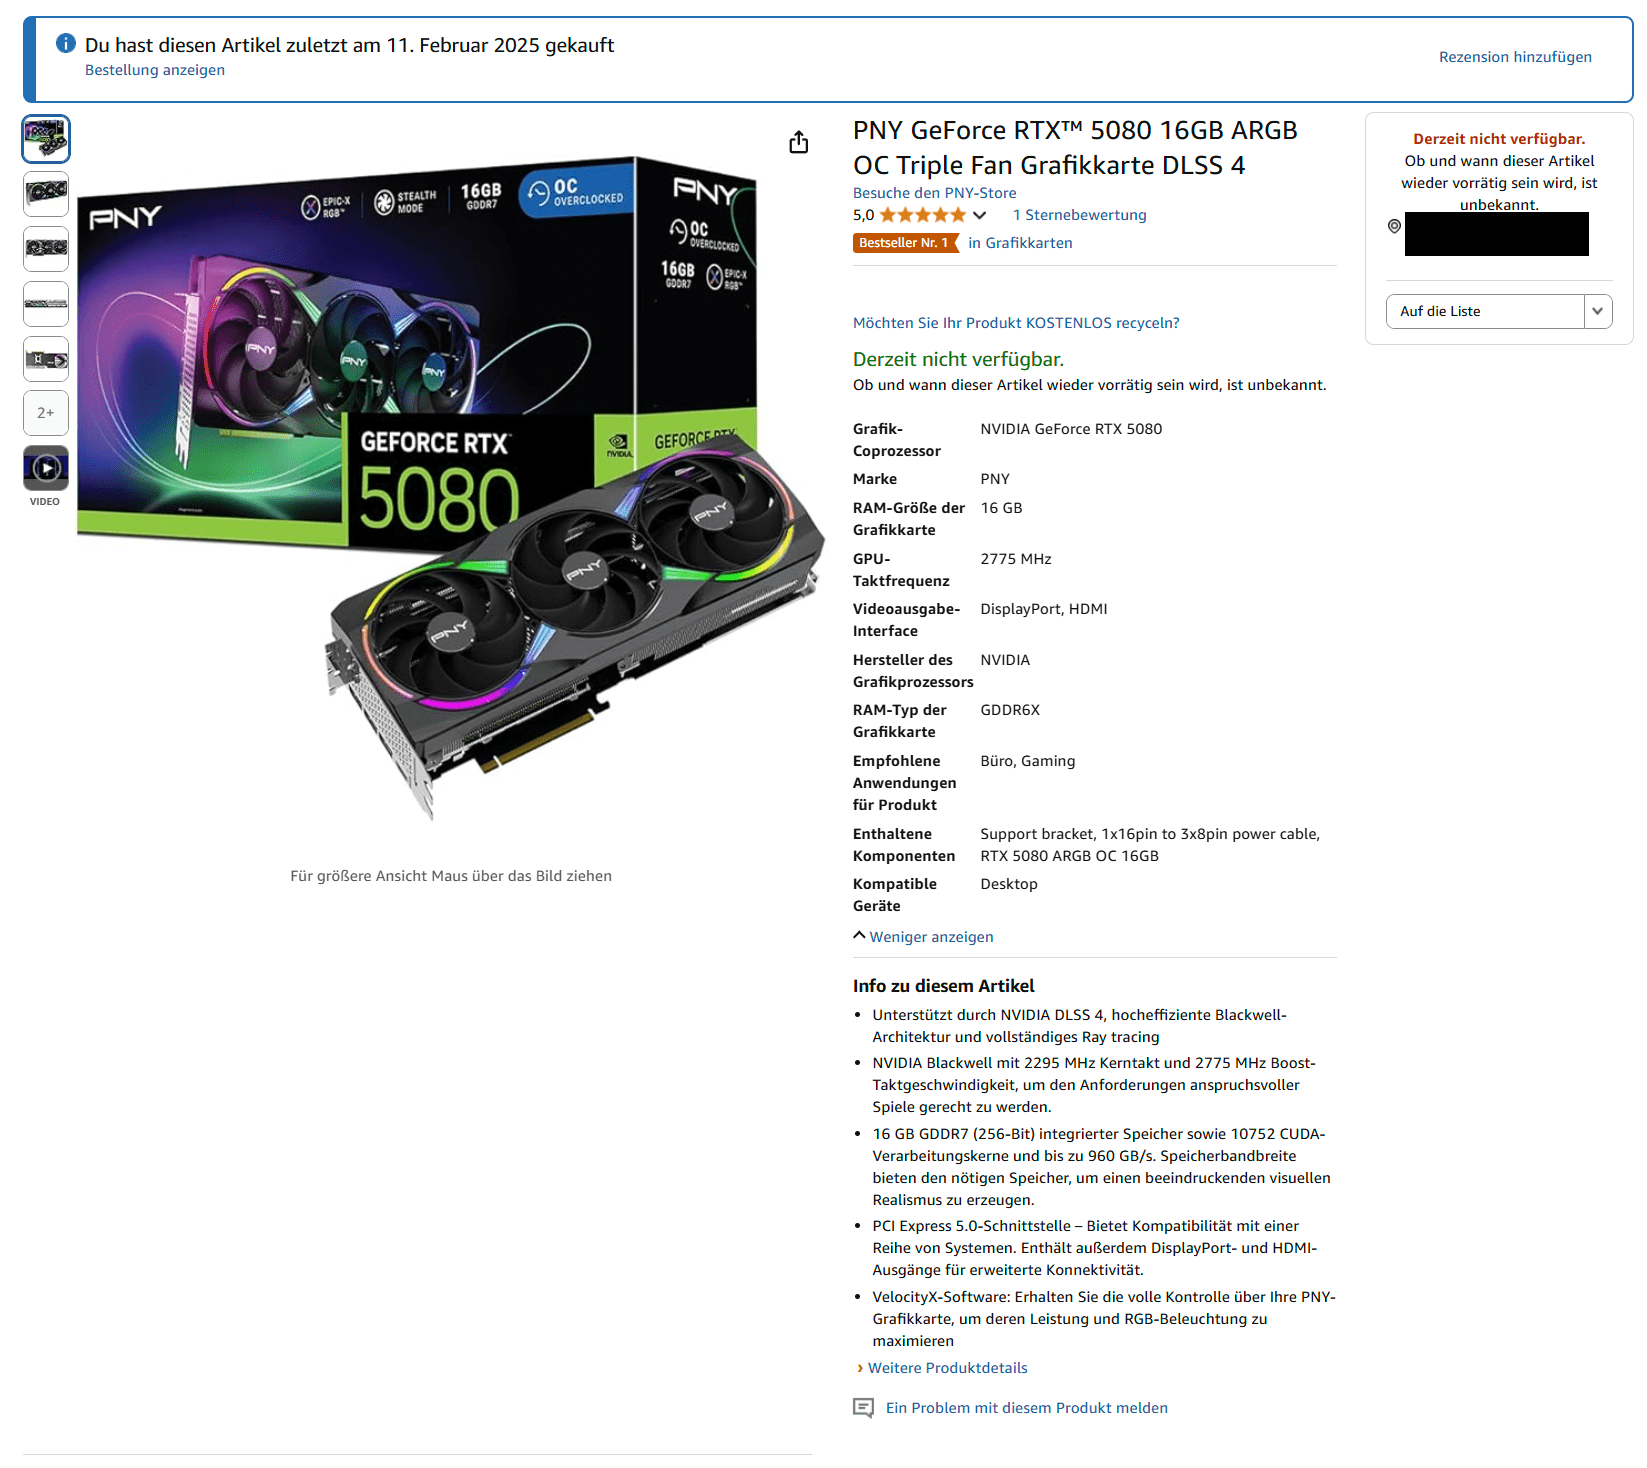Select the third thumbnail showing card front

(x=46, y=248)
